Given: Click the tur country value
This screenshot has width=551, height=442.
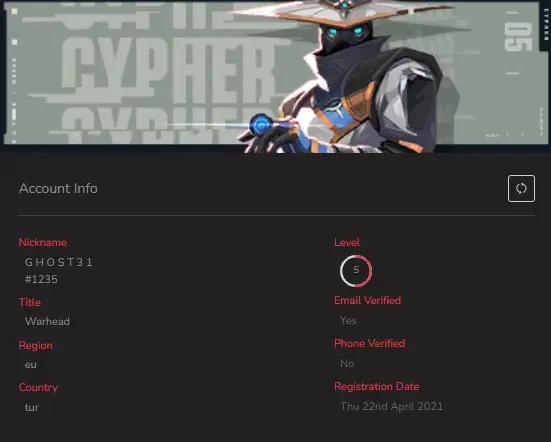Looking at the screenshot, I should (x=32, y=408).
